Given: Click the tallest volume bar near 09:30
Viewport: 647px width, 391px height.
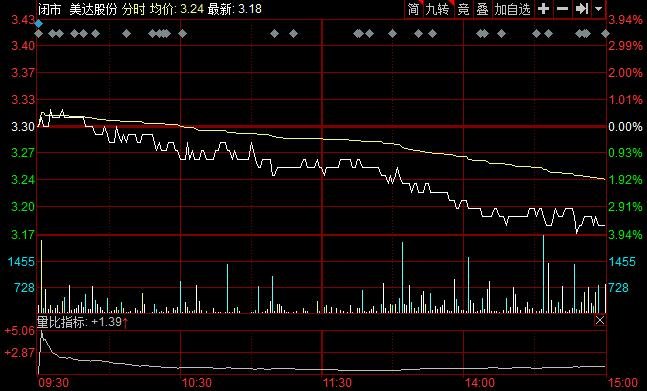Looking at the screenshot, I should (41, 276).
